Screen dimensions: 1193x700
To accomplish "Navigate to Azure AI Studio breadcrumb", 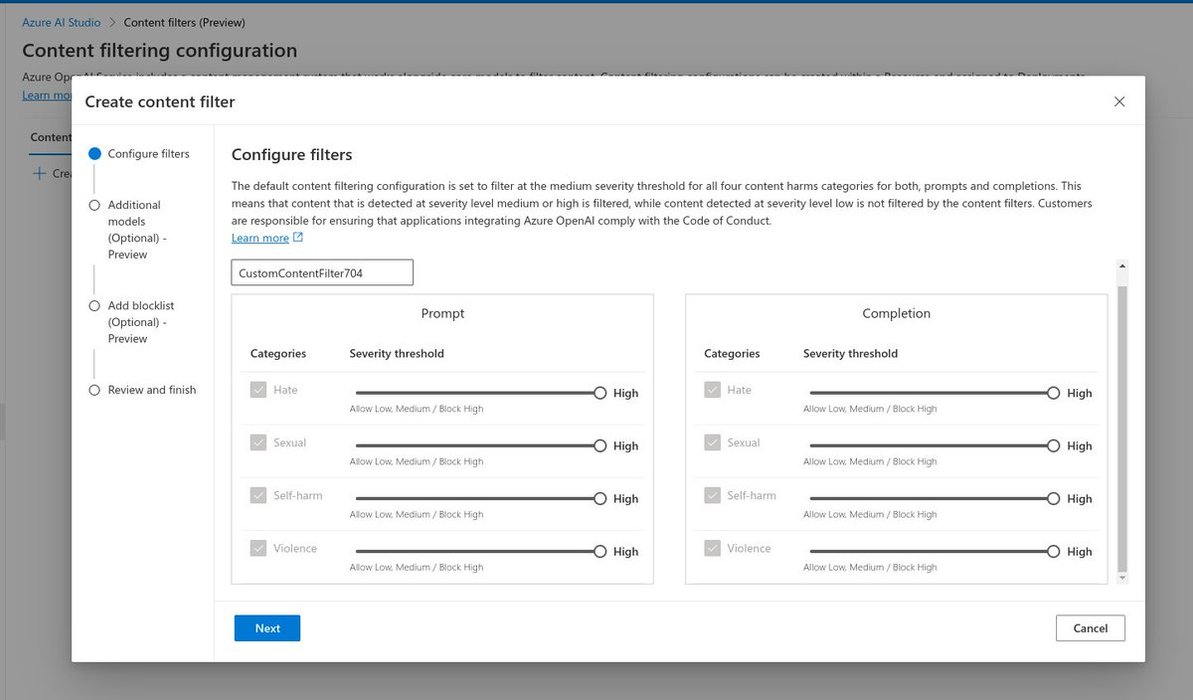I will pyautogui.click(x=61, y=22).
